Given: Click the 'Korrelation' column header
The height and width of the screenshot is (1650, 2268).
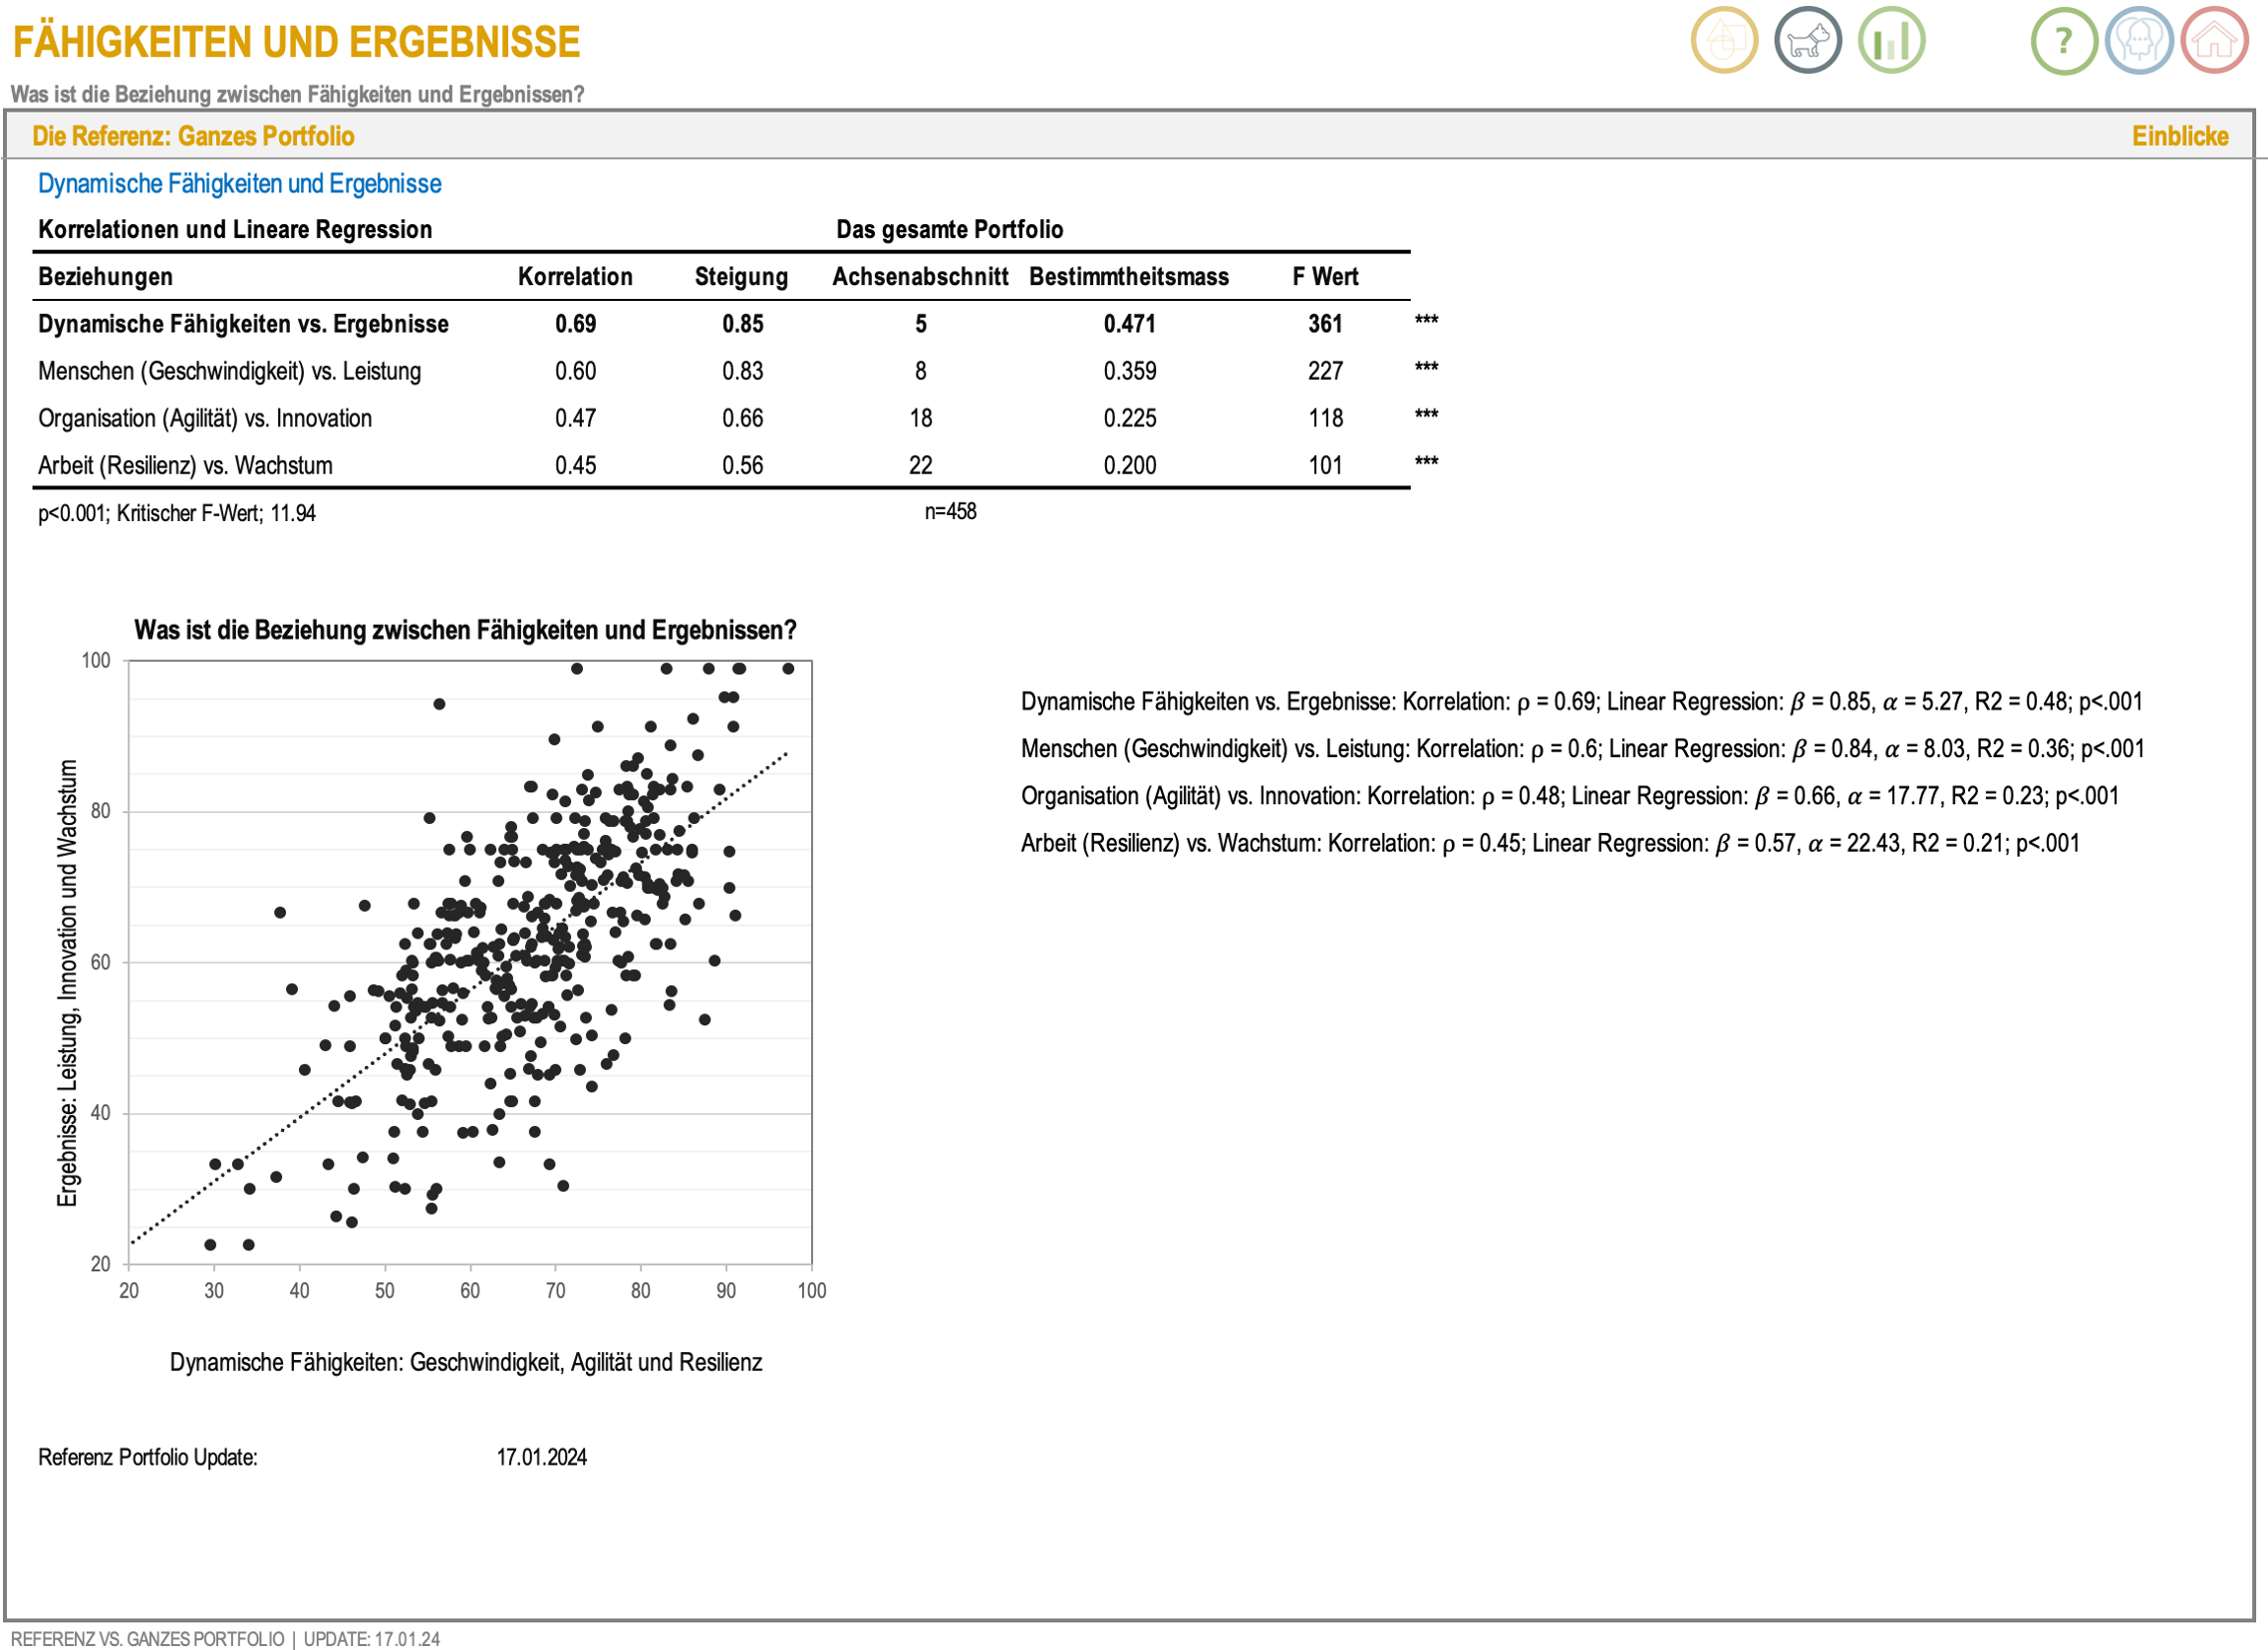Looking at the screenshot, I should tap(575, 277).
